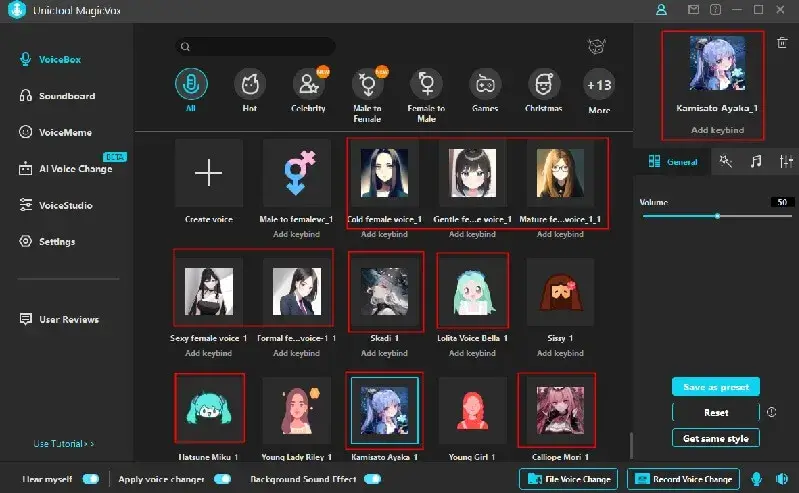Open the magic wand effects tab
This screenshot has width=799, height=493.
[x=726, y=162]
